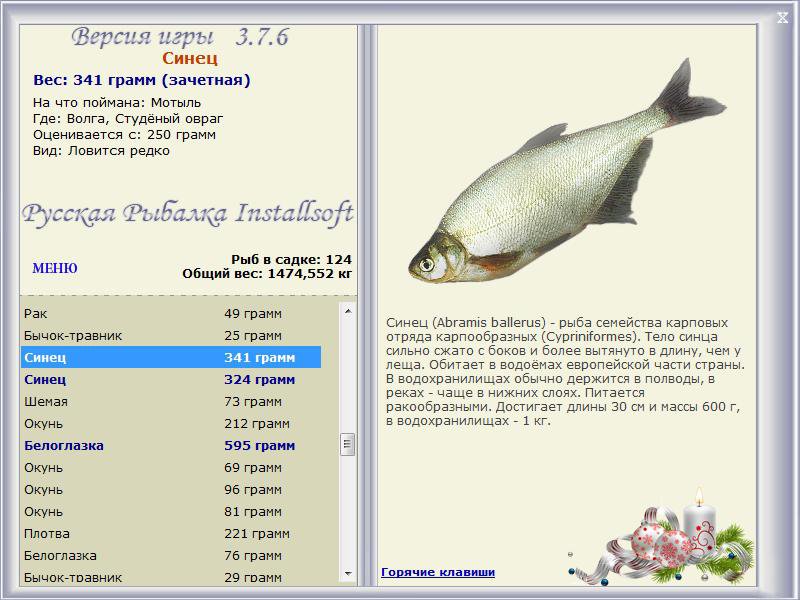Image resolution: width=800 pixels, height=600 pixels.
Task: Close the fish keepnet window with X
Action: pos(782,18)
